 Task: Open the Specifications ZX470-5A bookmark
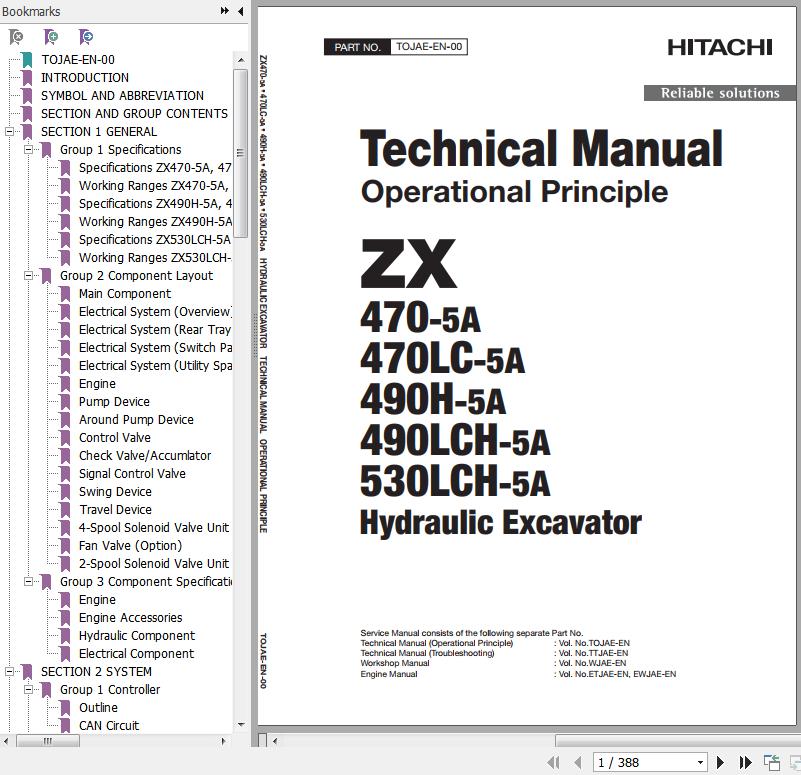point(155,167)
